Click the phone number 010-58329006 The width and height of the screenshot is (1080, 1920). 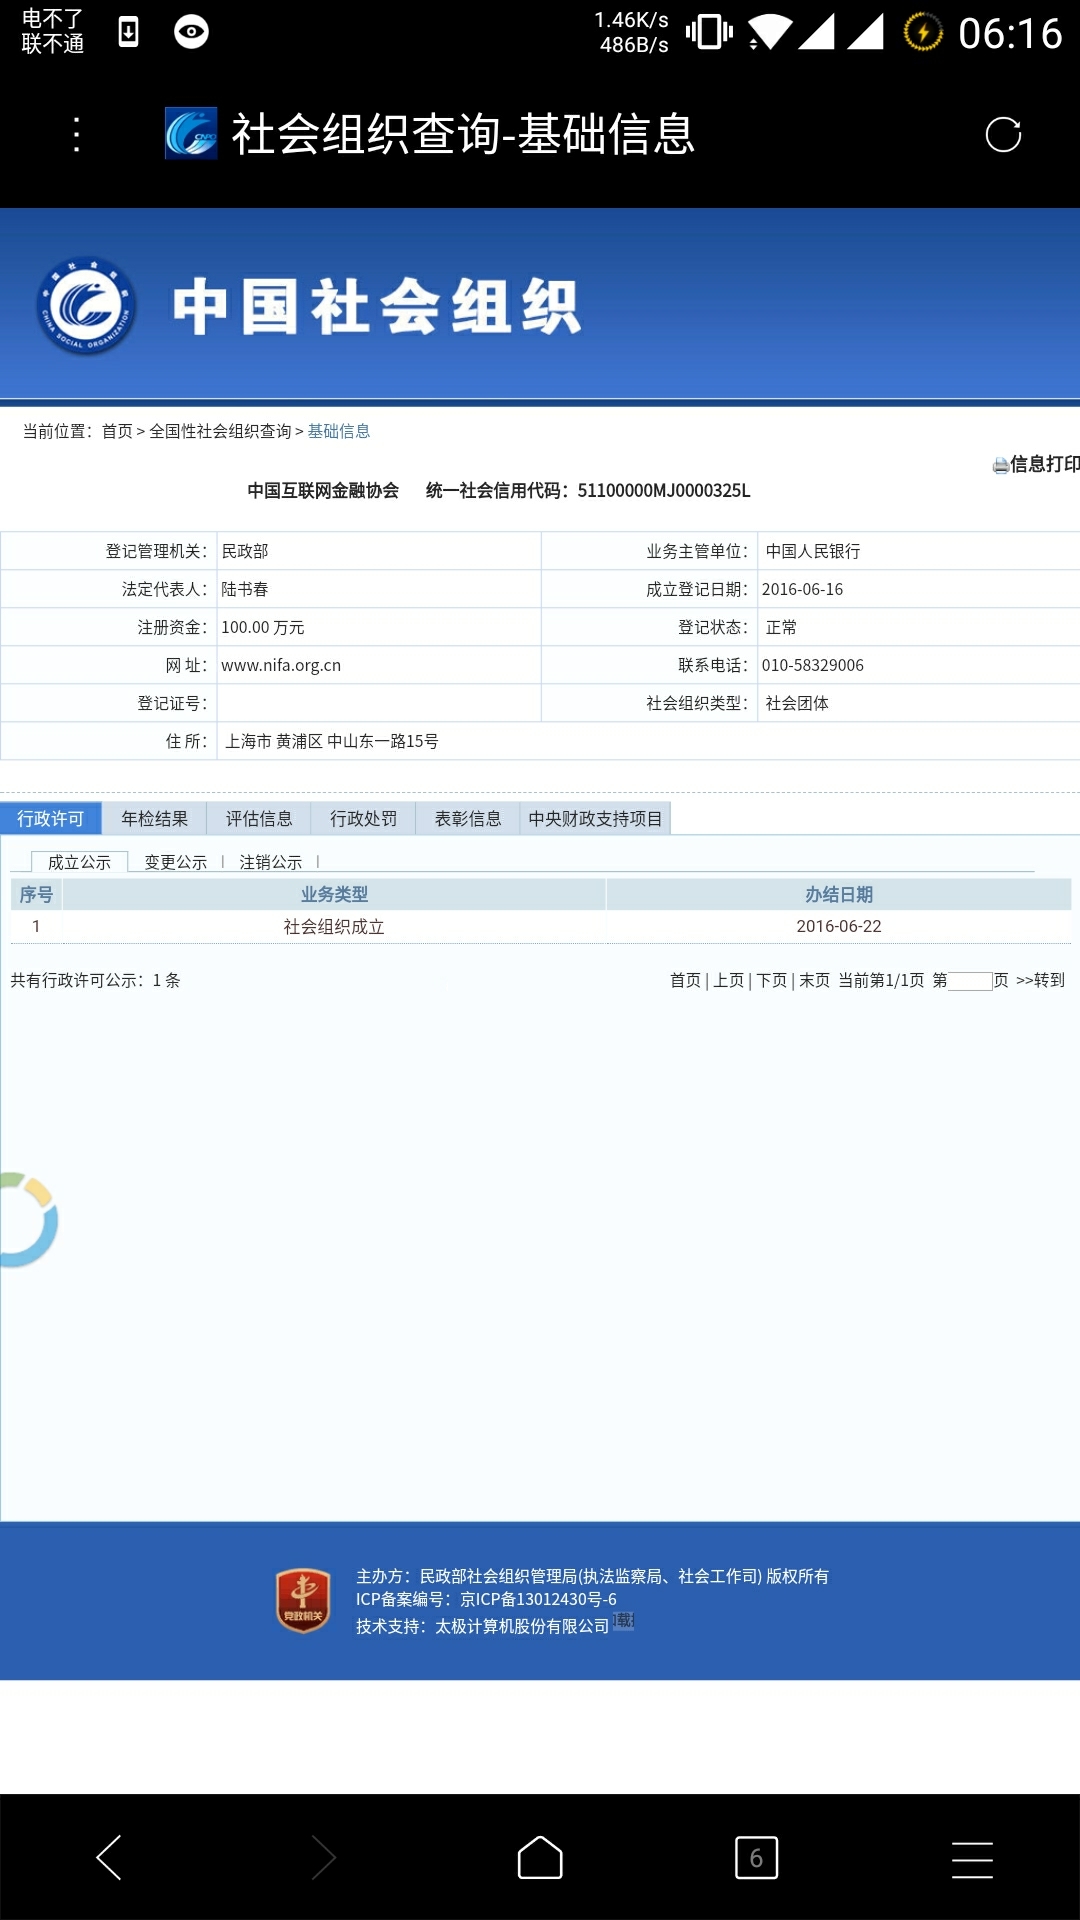point(813,666)
